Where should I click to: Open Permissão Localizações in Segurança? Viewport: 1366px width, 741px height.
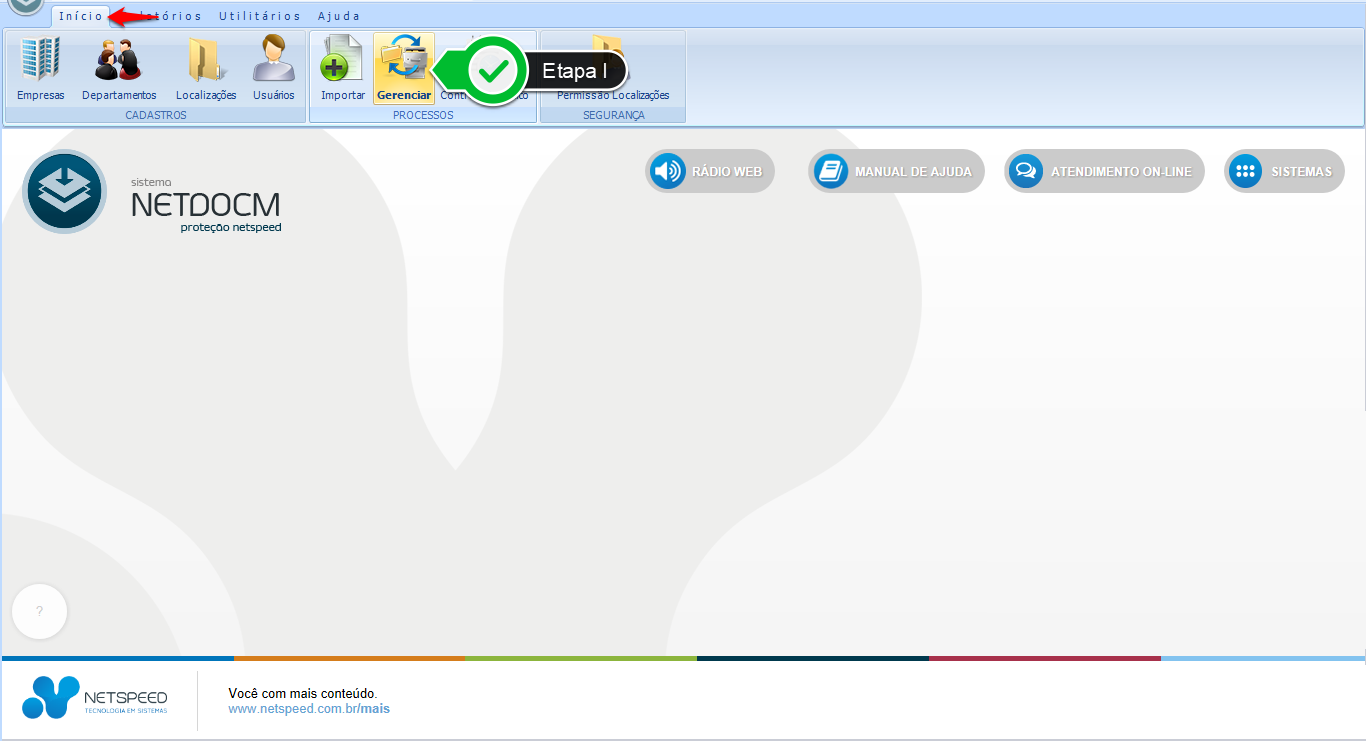[613, 69]
